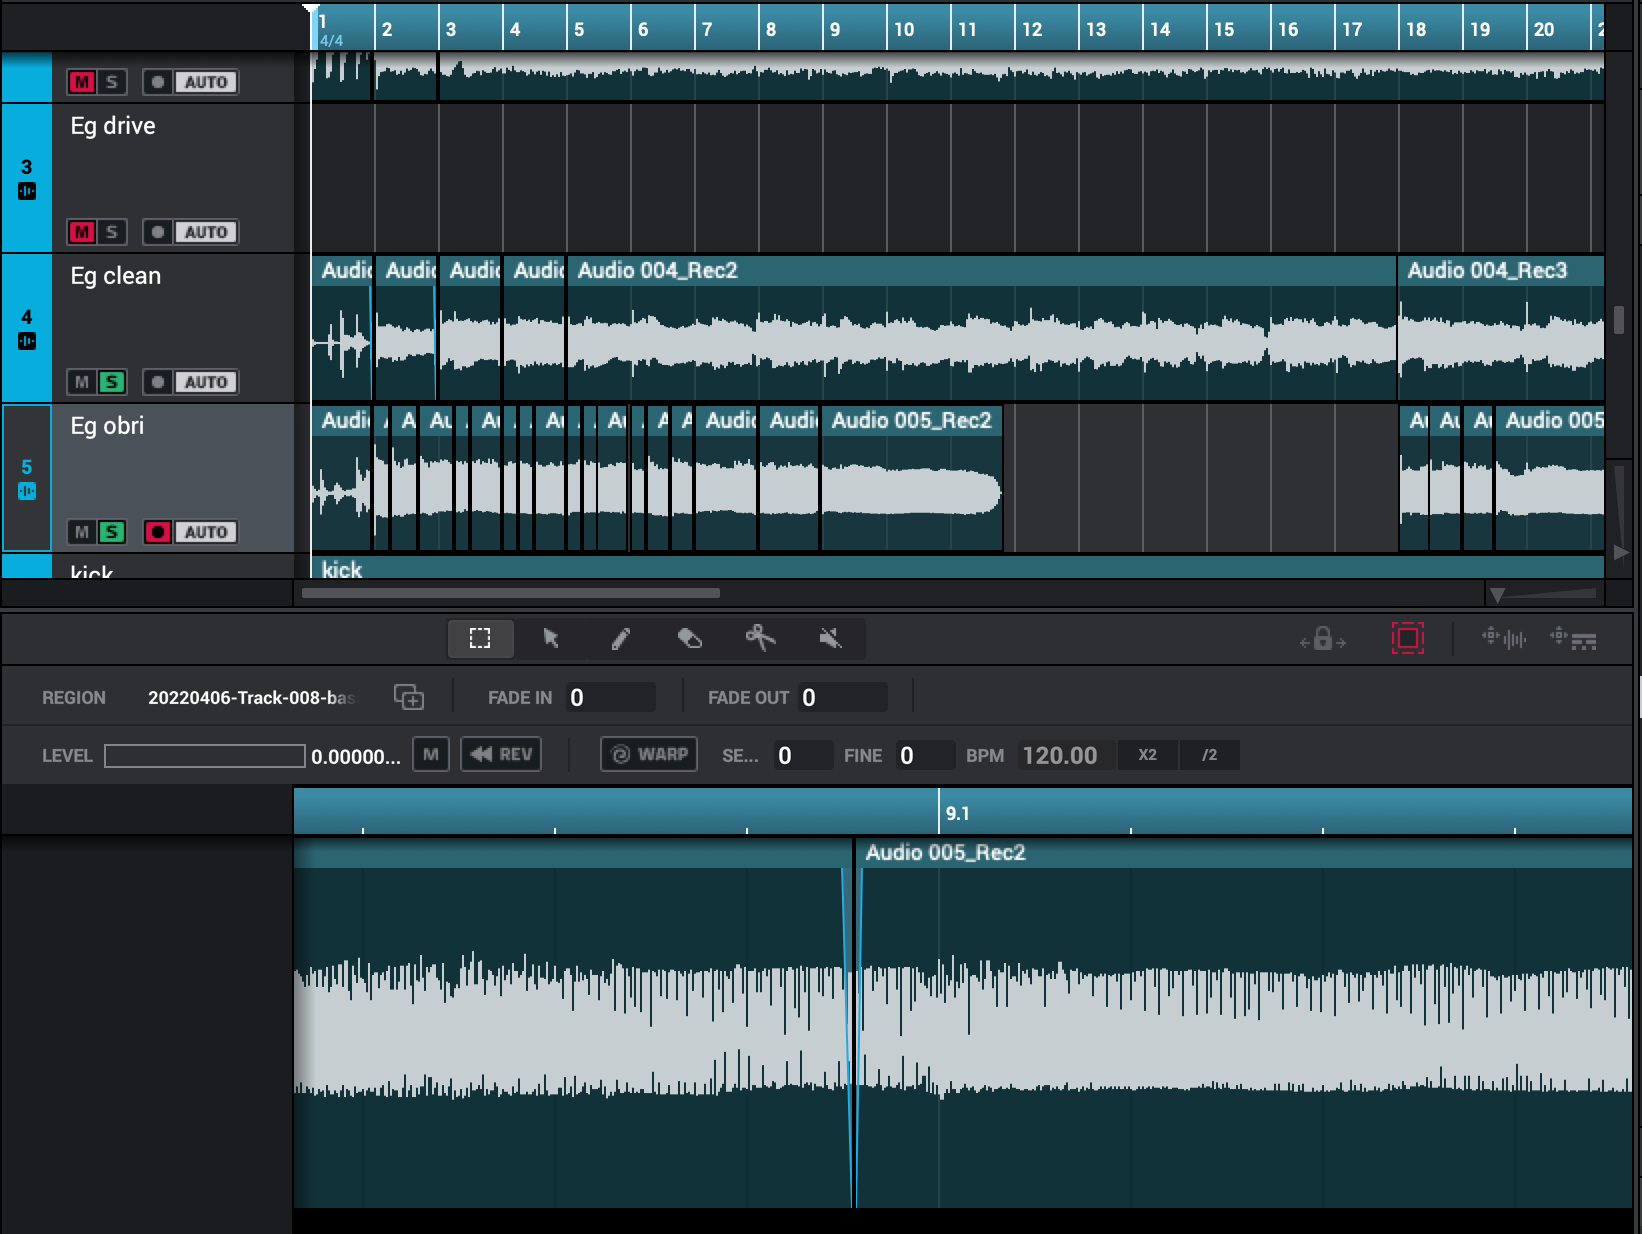
Task: Click the 9.1 marker in editor ruler
Action: [957, 814]
